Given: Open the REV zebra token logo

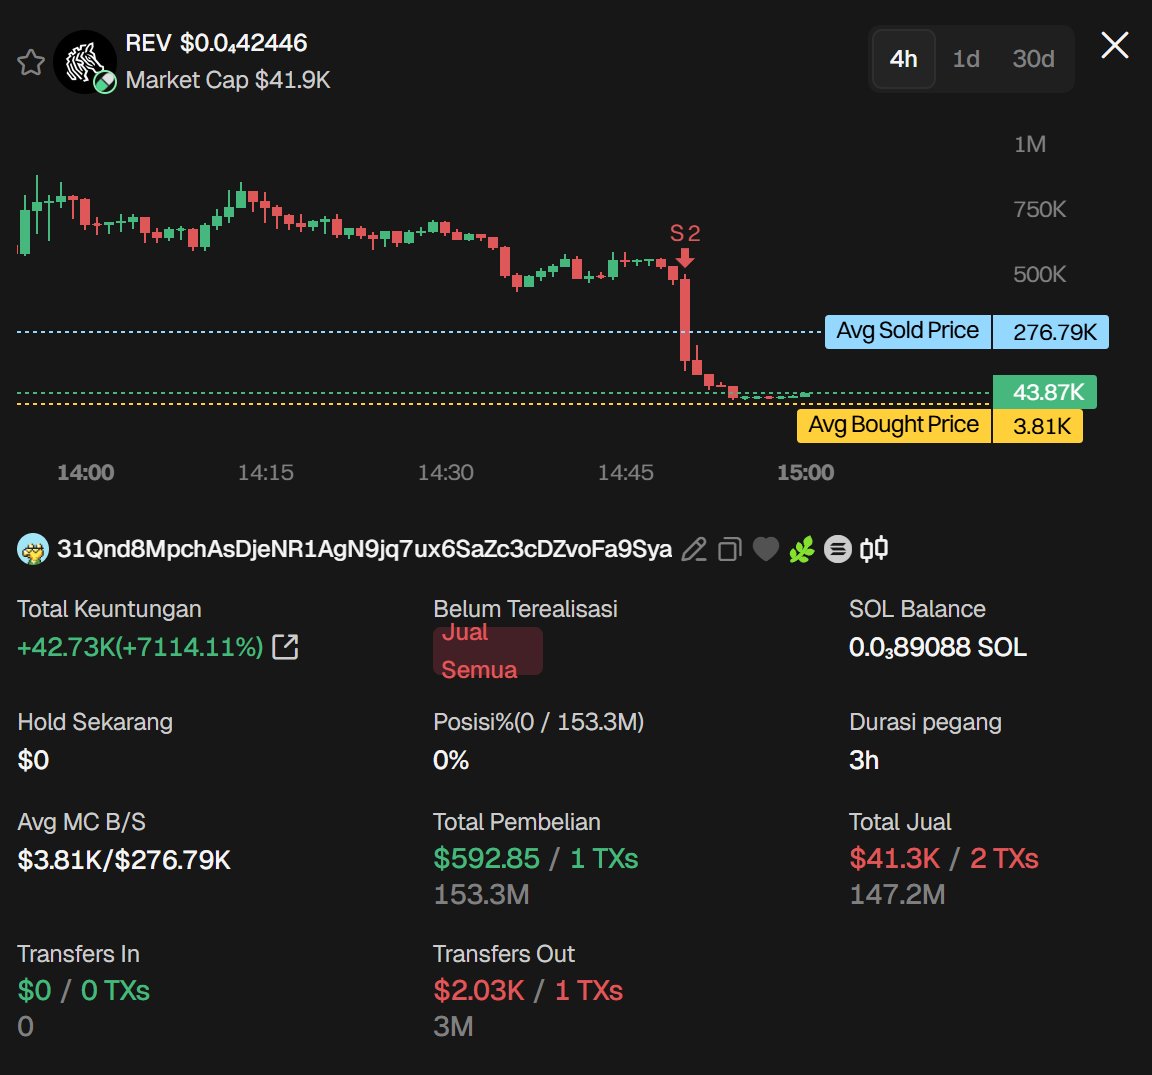Looking at the screenshot, I should [x=85, y=62].
